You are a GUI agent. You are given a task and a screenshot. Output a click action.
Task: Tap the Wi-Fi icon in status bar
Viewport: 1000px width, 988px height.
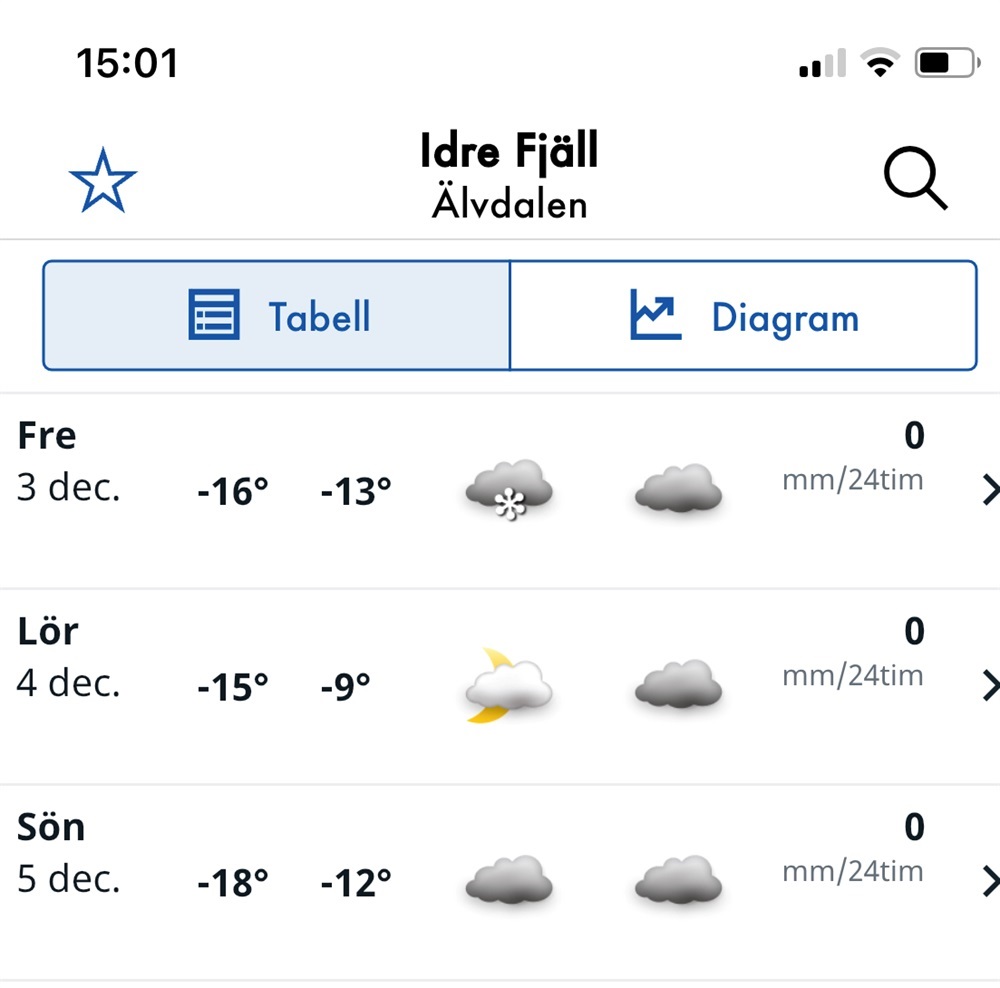880,63
